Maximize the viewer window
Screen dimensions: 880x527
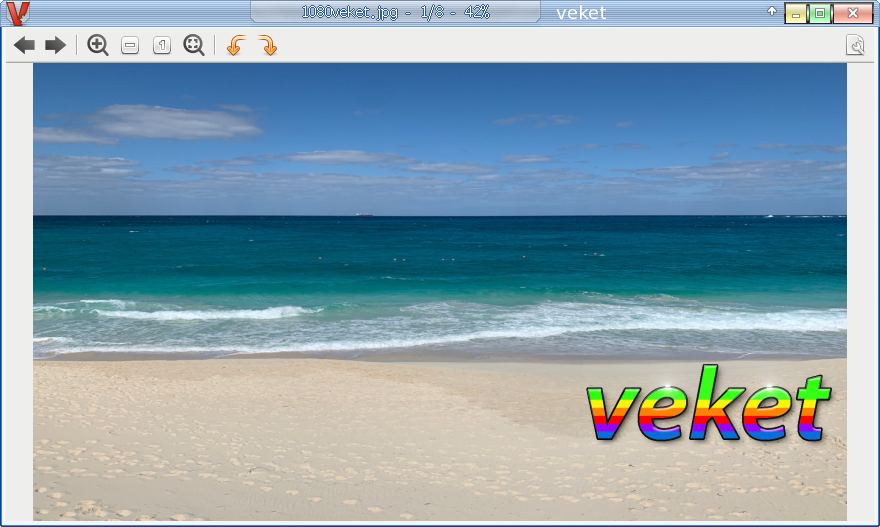(819, 13)
